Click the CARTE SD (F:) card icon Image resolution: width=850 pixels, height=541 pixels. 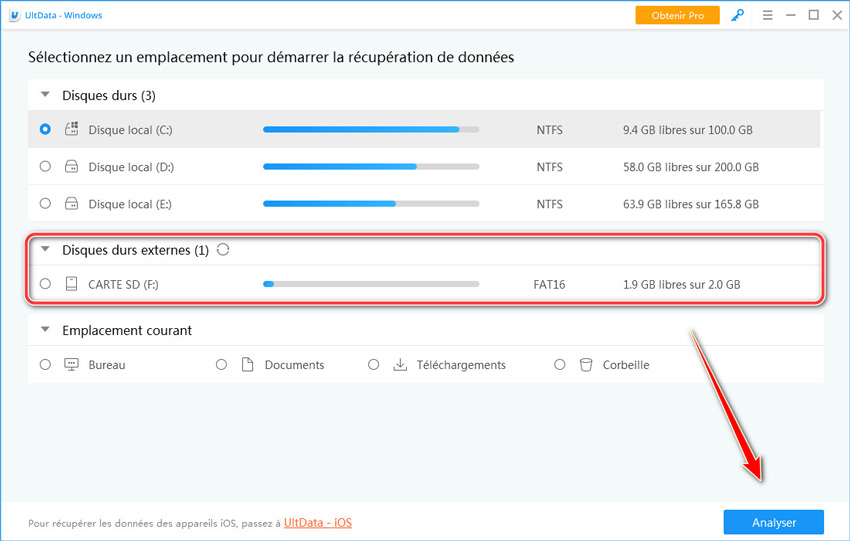click(x=72, y=284)
